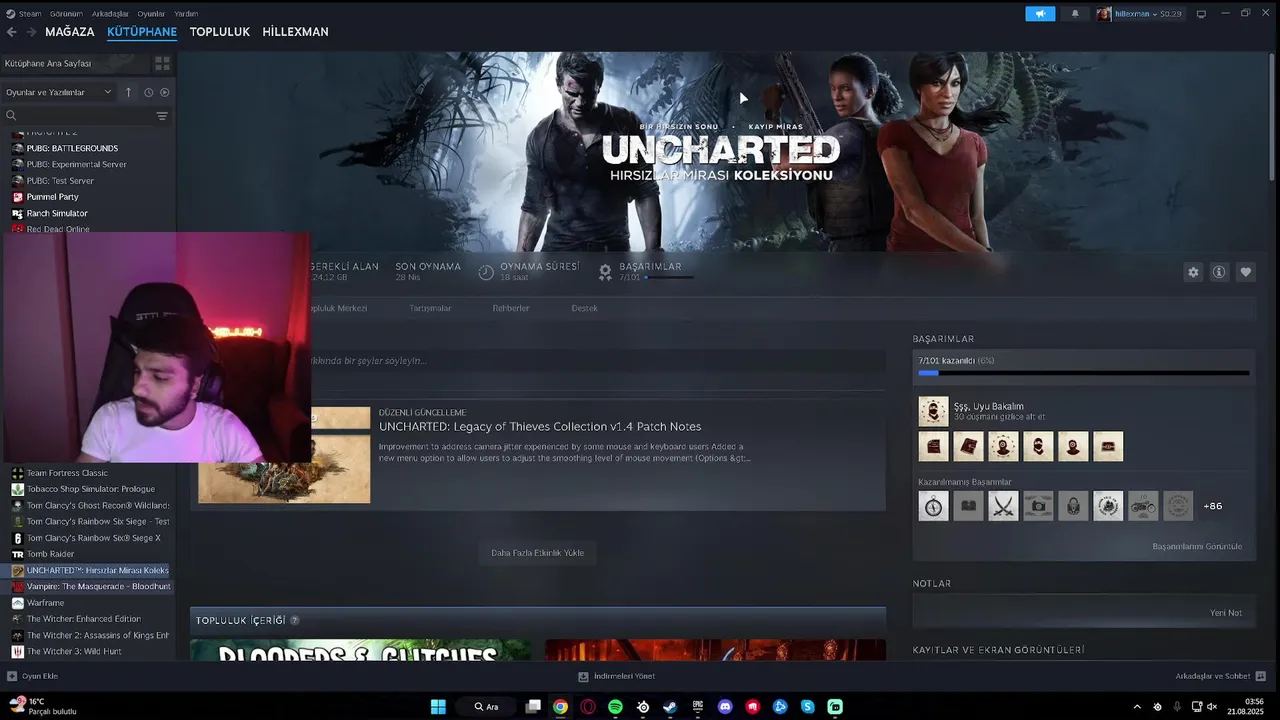
Task: Select Tomb Raider in the library list
Action: [x=50, y=554]
